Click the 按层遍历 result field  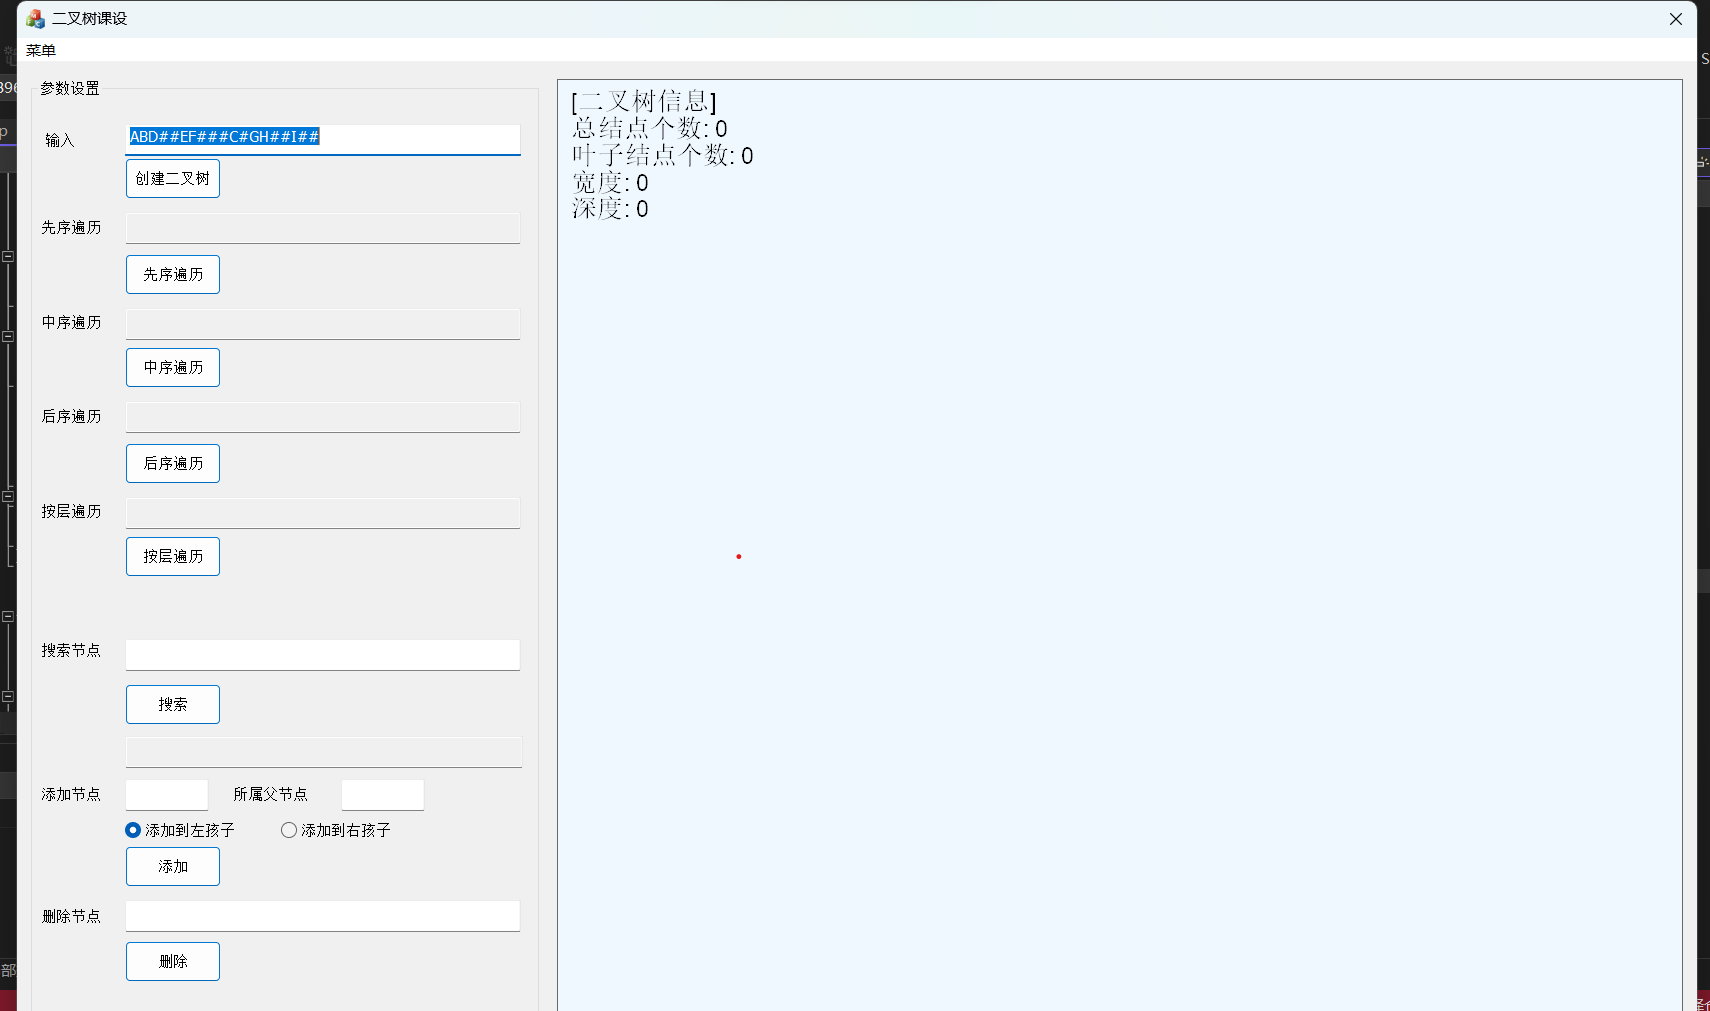click(323, 513)
